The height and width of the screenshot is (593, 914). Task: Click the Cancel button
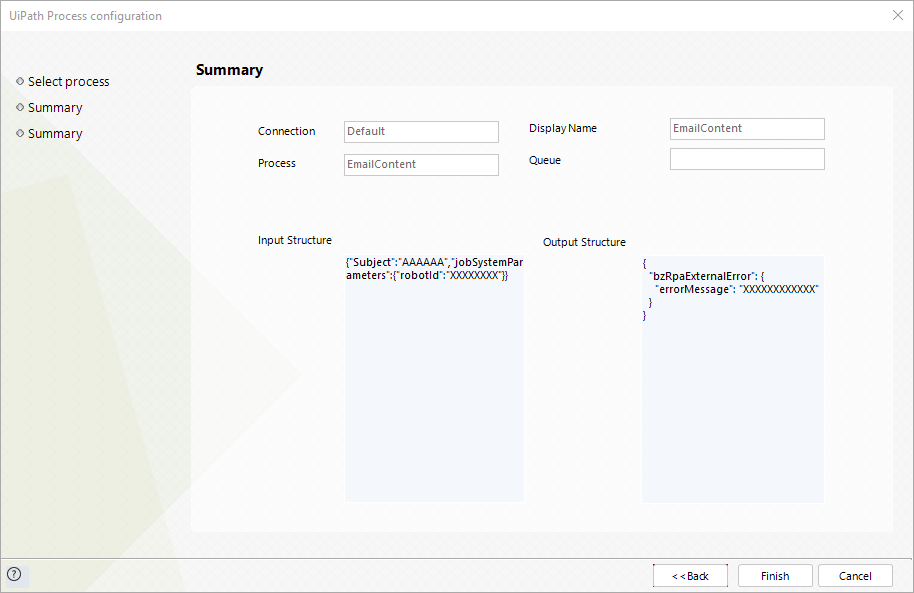click(x=855, y=576)
